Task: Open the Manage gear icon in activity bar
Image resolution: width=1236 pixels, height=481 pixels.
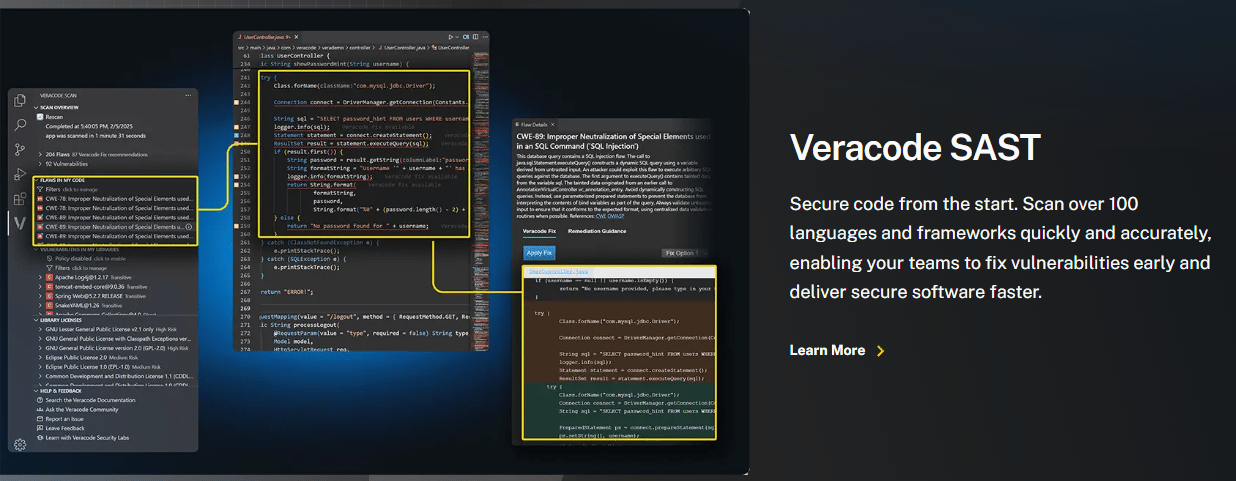Action: click(x=20, y=444)
